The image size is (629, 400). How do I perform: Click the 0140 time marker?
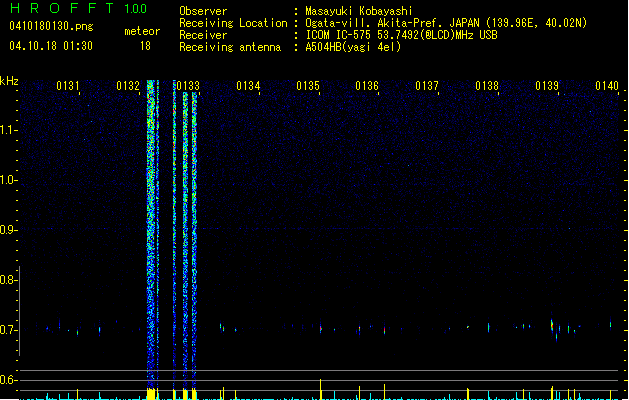tap(607, 86)
